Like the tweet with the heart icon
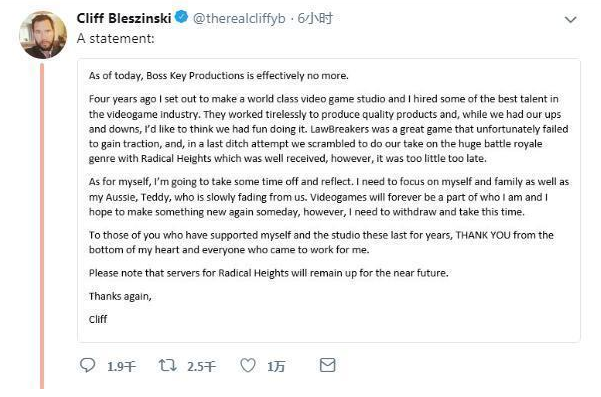Image resolution: width=601 pixels, height=397 pixels. click(x=248, y=366)
